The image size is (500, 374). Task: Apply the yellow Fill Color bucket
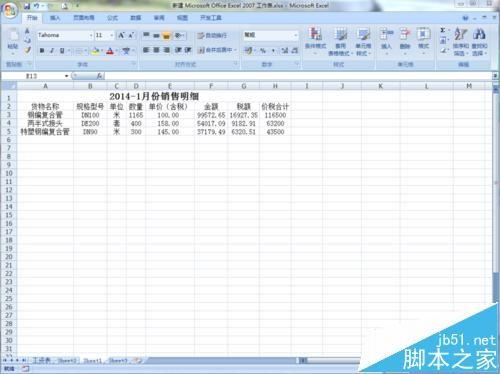[x=95, y=51]
